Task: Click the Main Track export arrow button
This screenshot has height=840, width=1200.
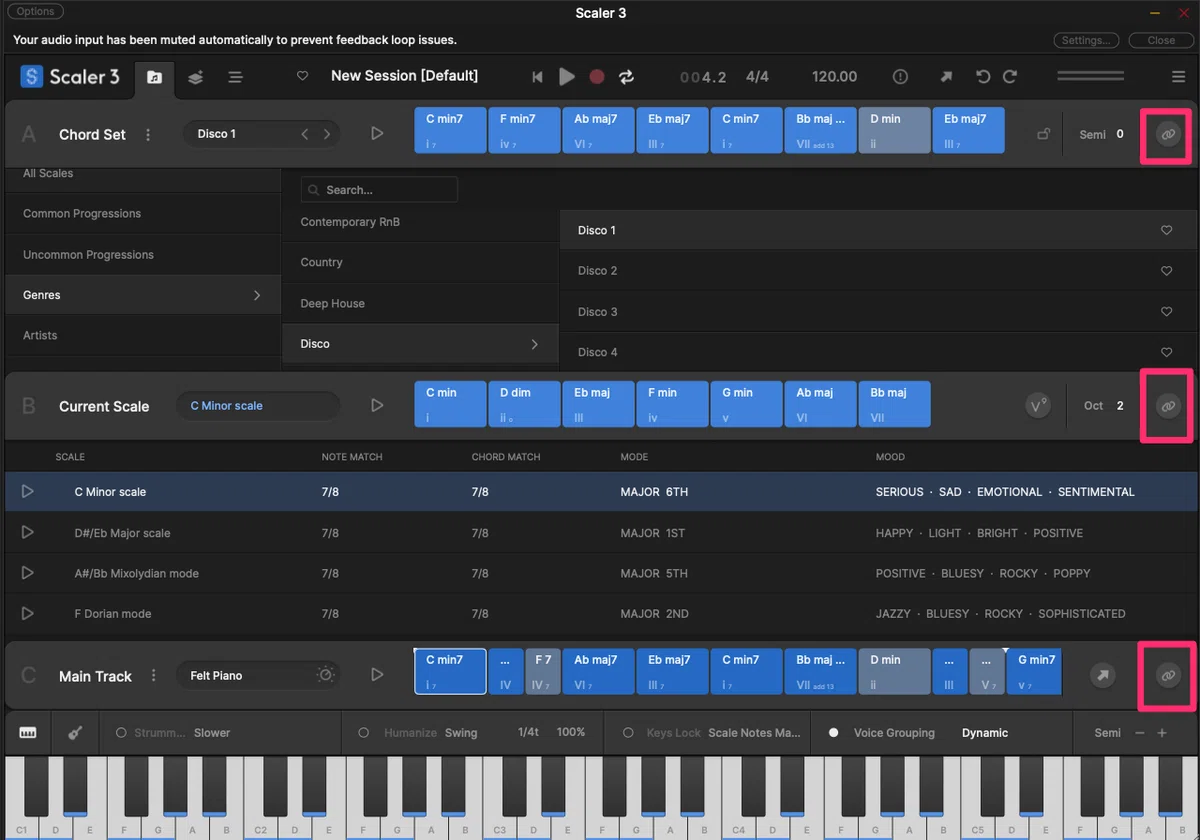Action: coord(1102,676)
